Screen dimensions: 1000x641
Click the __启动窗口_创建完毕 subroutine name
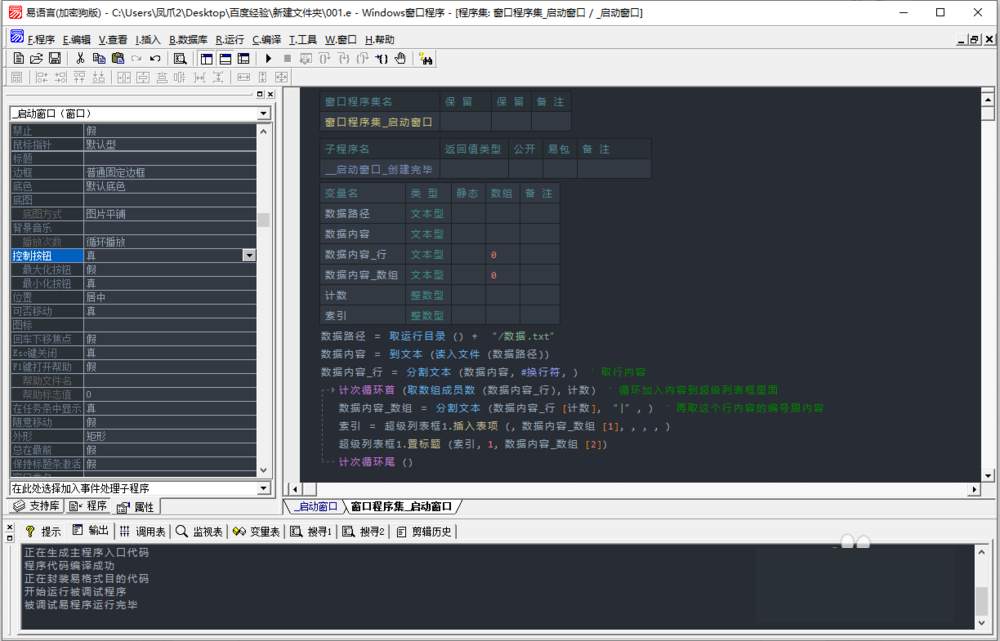click(x=379, y=169)
